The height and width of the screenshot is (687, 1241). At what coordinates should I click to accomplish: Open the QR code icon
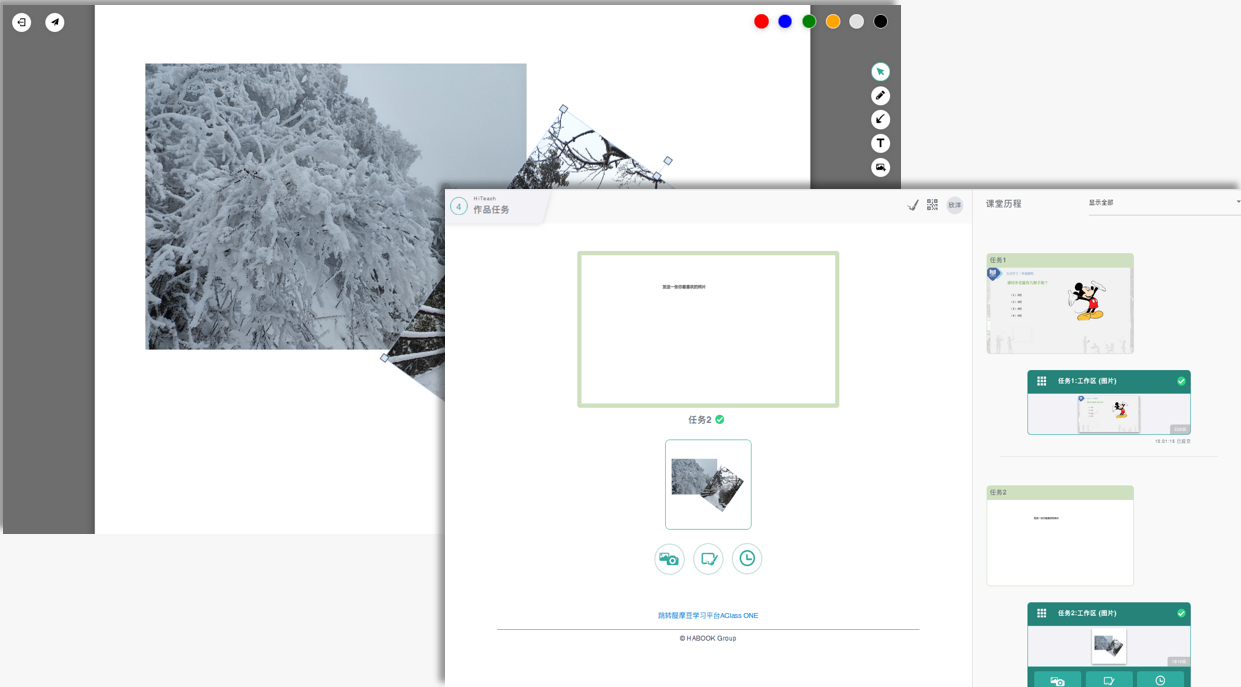click(x=932, y=205)
